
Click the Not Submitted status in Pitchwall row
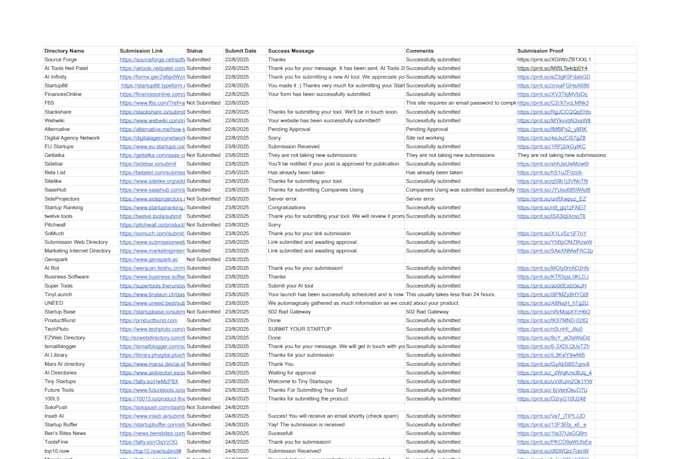coord(203,225)
